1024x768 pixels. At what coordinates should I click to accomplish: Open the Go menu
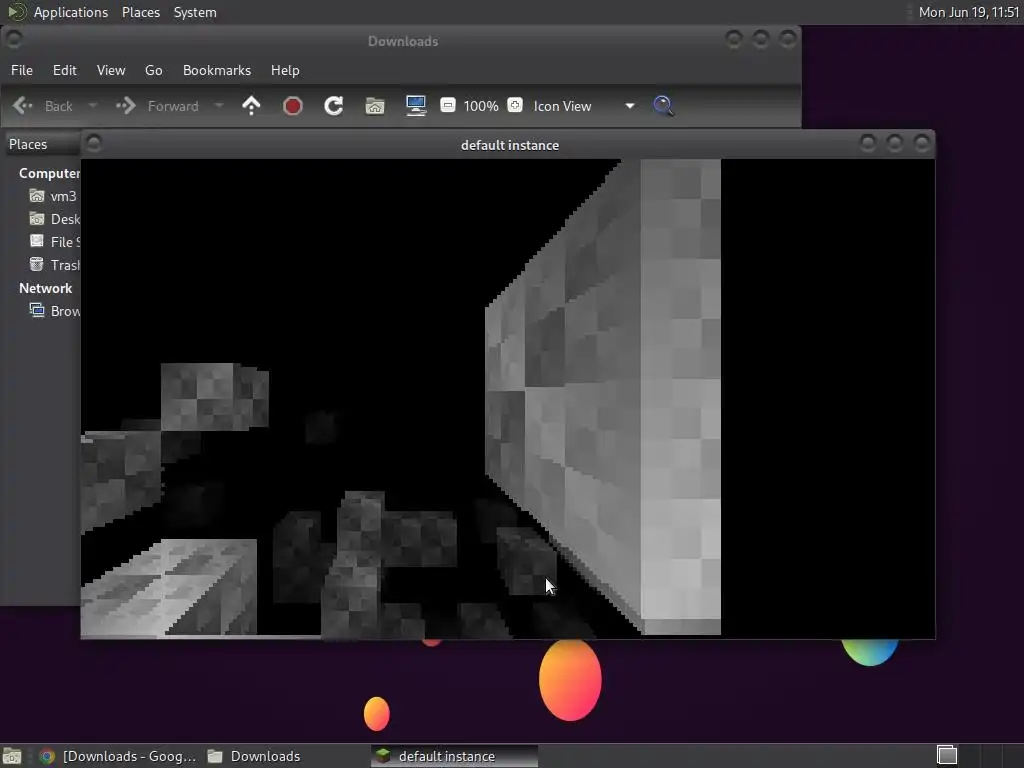pyautogui.click(x=153, y=70)
